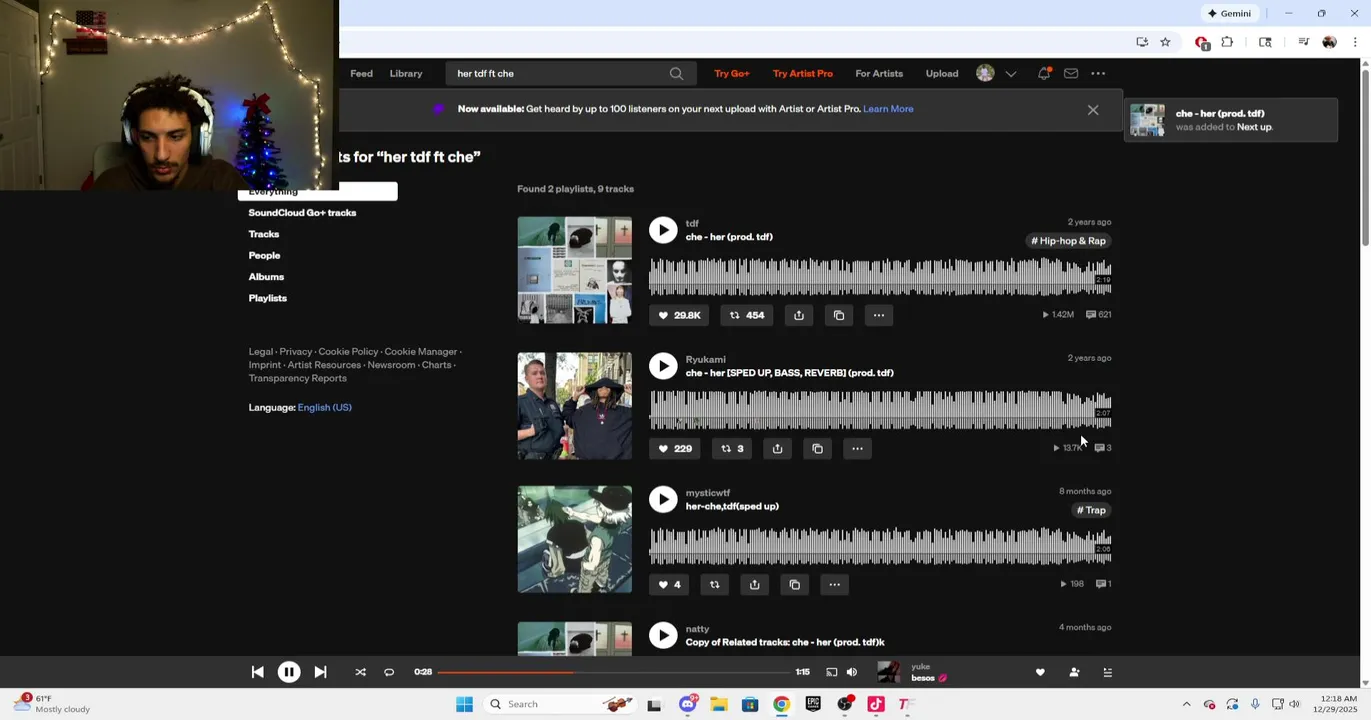The image size is (1371, 720).
Task: Open Chrome extensions puzzle icon
Action: click(x=1227, y=42)
